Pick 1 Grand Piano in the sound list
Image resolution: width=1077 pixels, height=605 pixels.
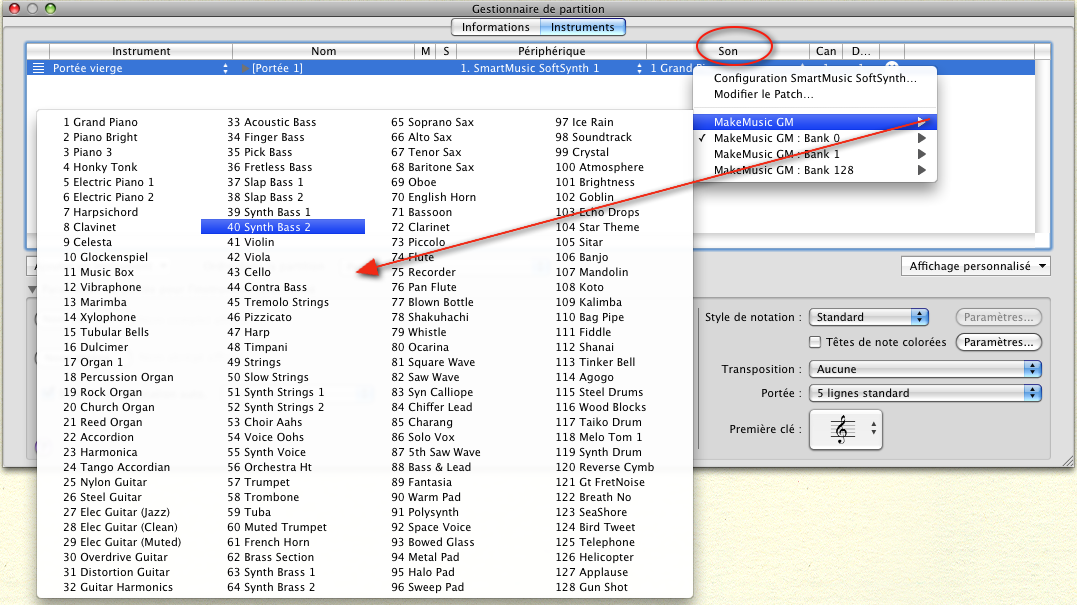[100, 122]
